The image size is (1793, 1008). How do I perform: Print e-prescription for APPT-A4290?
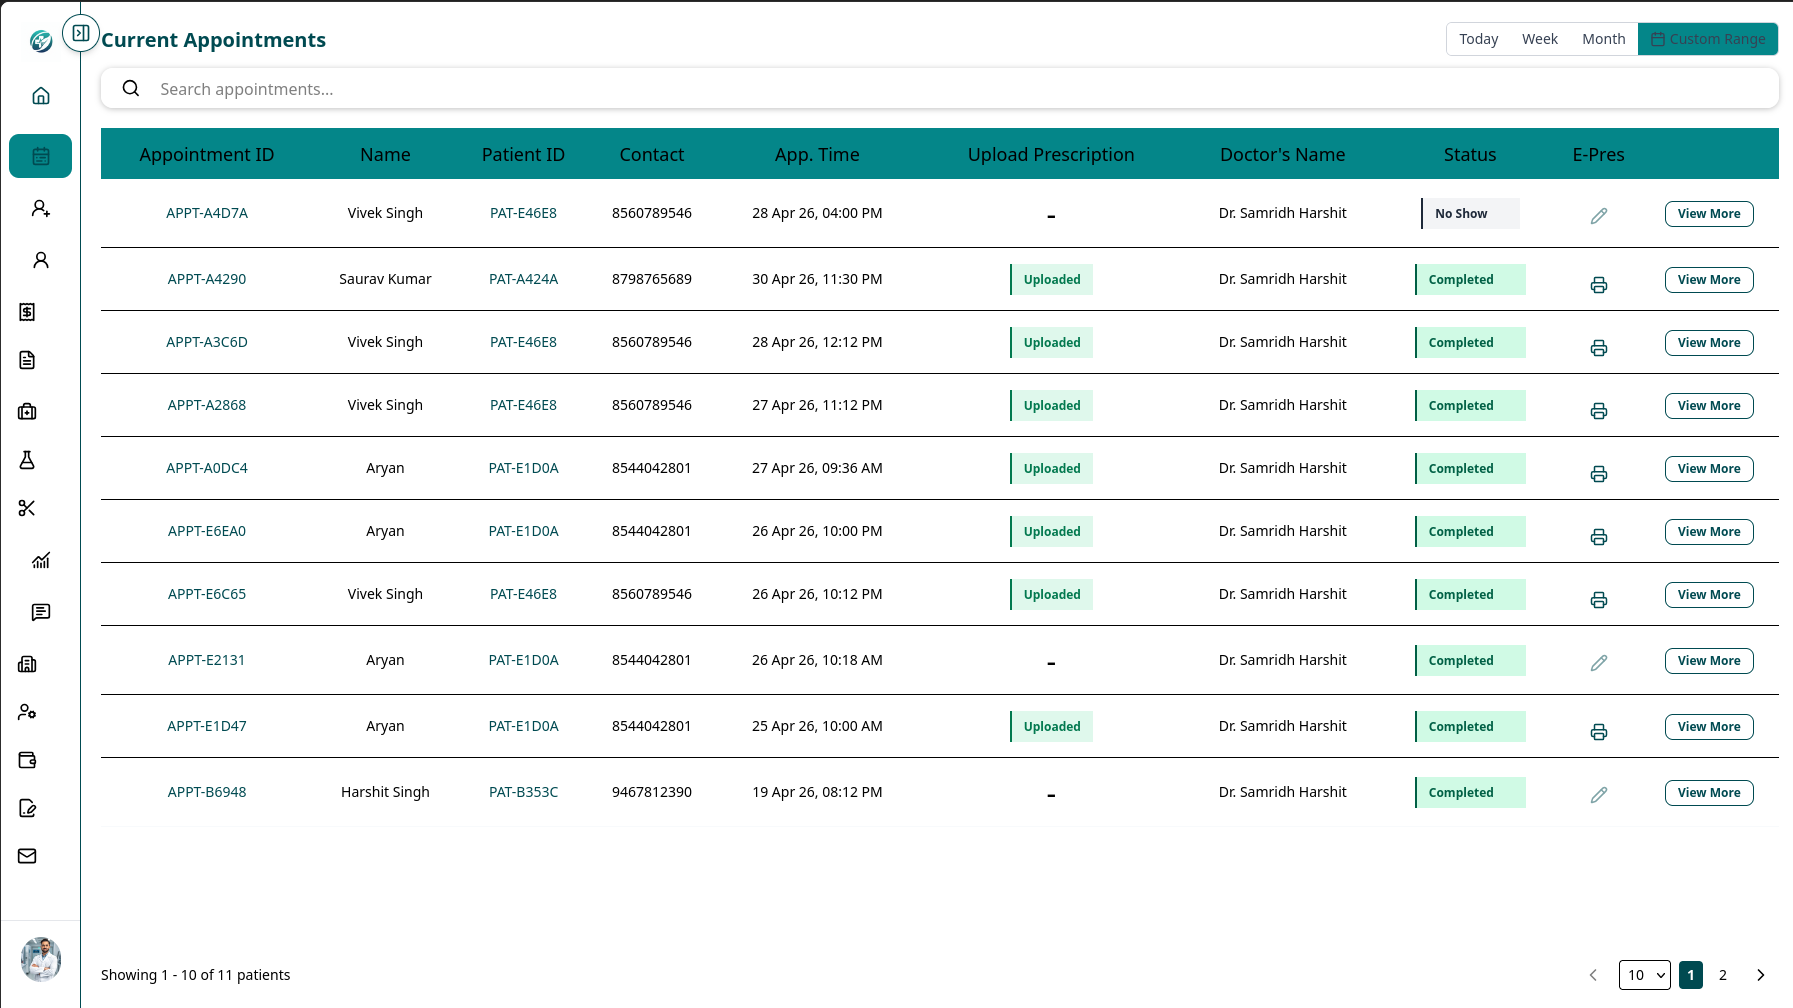(x=1599, y=285)
